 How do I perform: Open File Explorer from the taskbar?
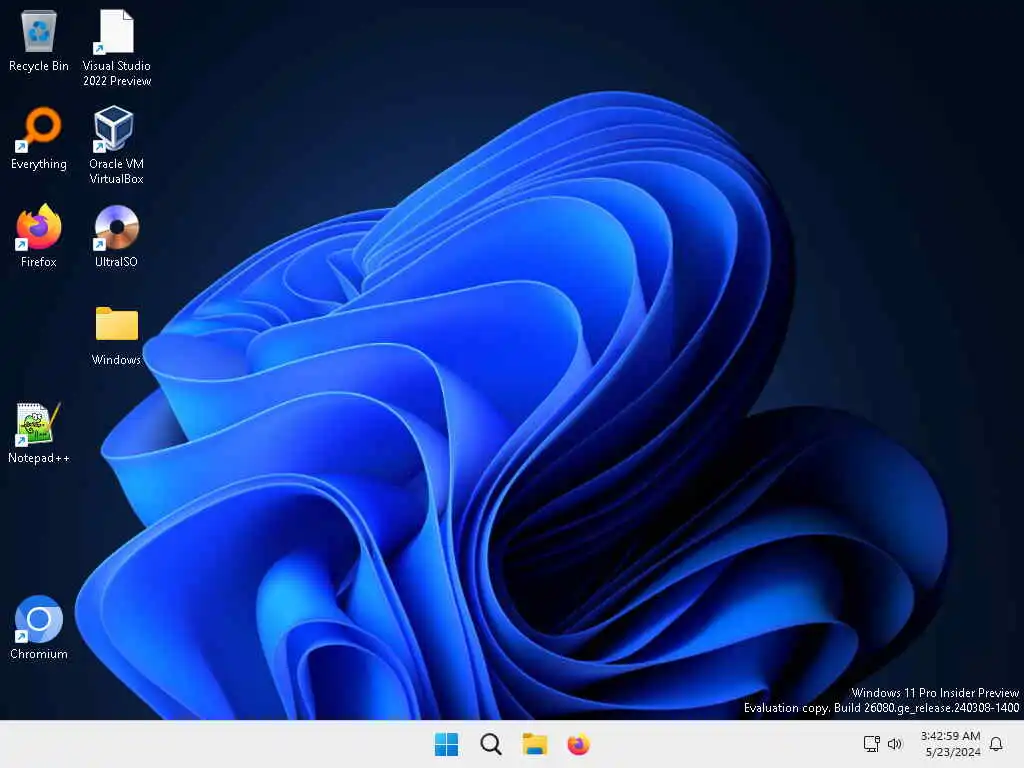(535, 744)
